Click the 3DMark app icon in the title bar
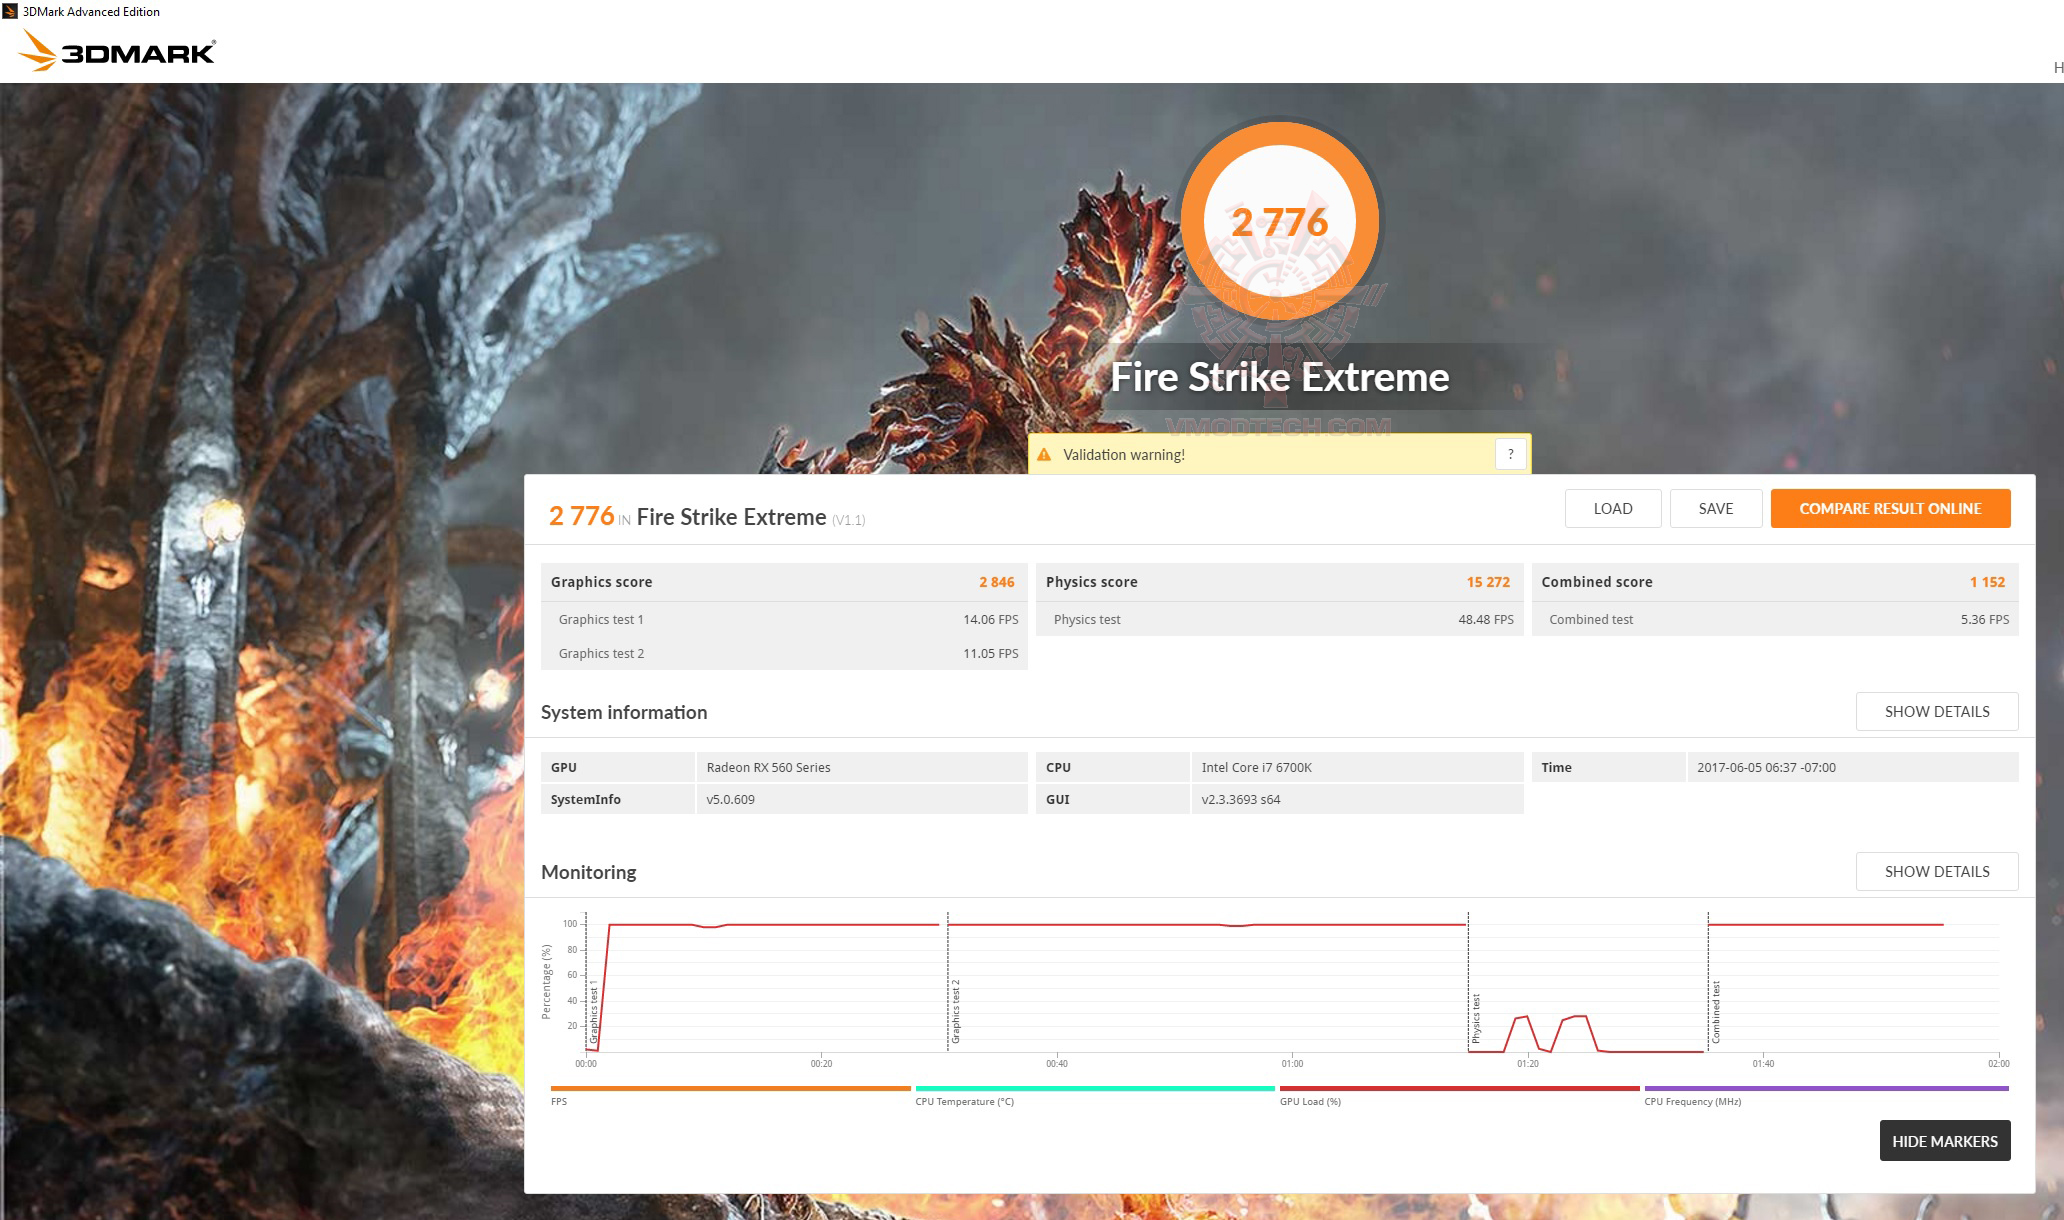Image resolution: width=2064 pixels, height=1220 pixels. click(x=10, y=11)
